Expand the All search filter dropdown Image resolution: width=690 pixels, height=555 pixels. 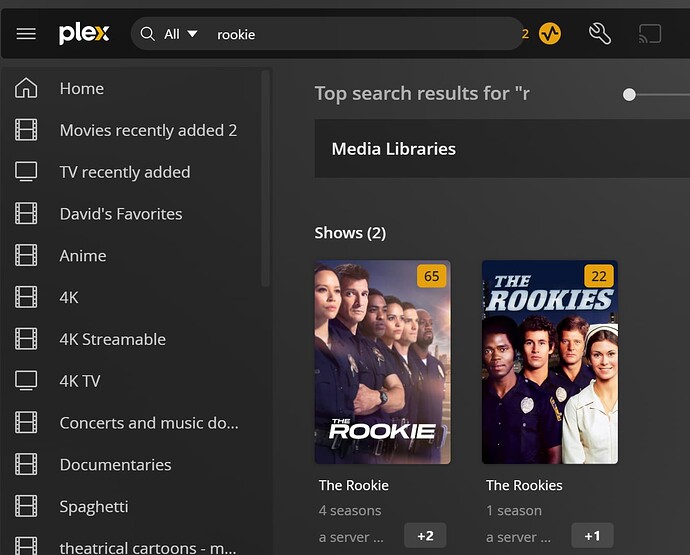[181, 34]
